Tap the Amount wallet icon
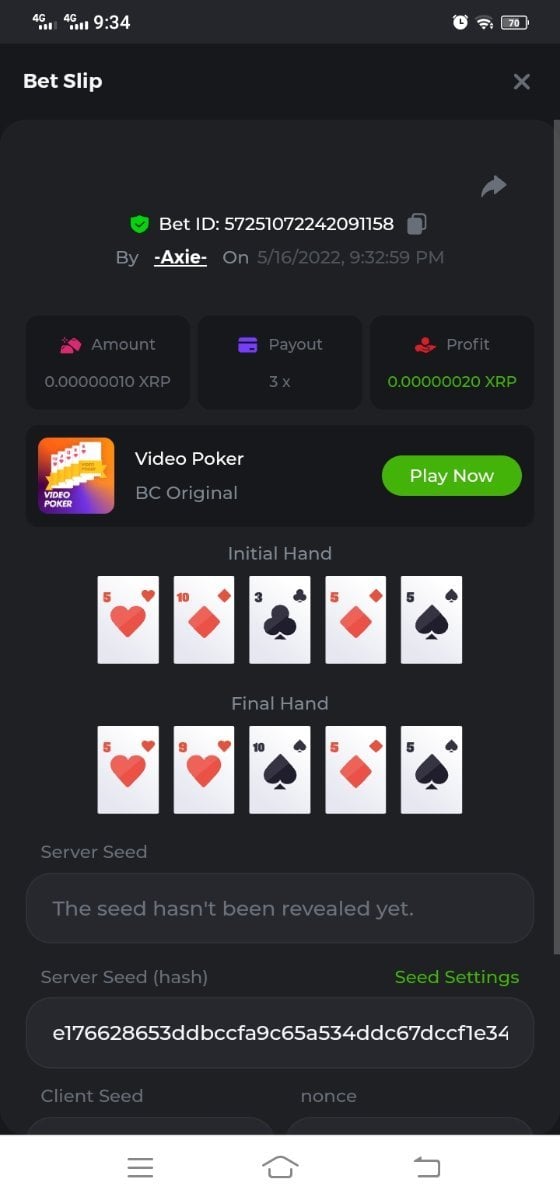The width and height of the screenshot is (560, 1200). pyautogui.click(x=71, y=344)
